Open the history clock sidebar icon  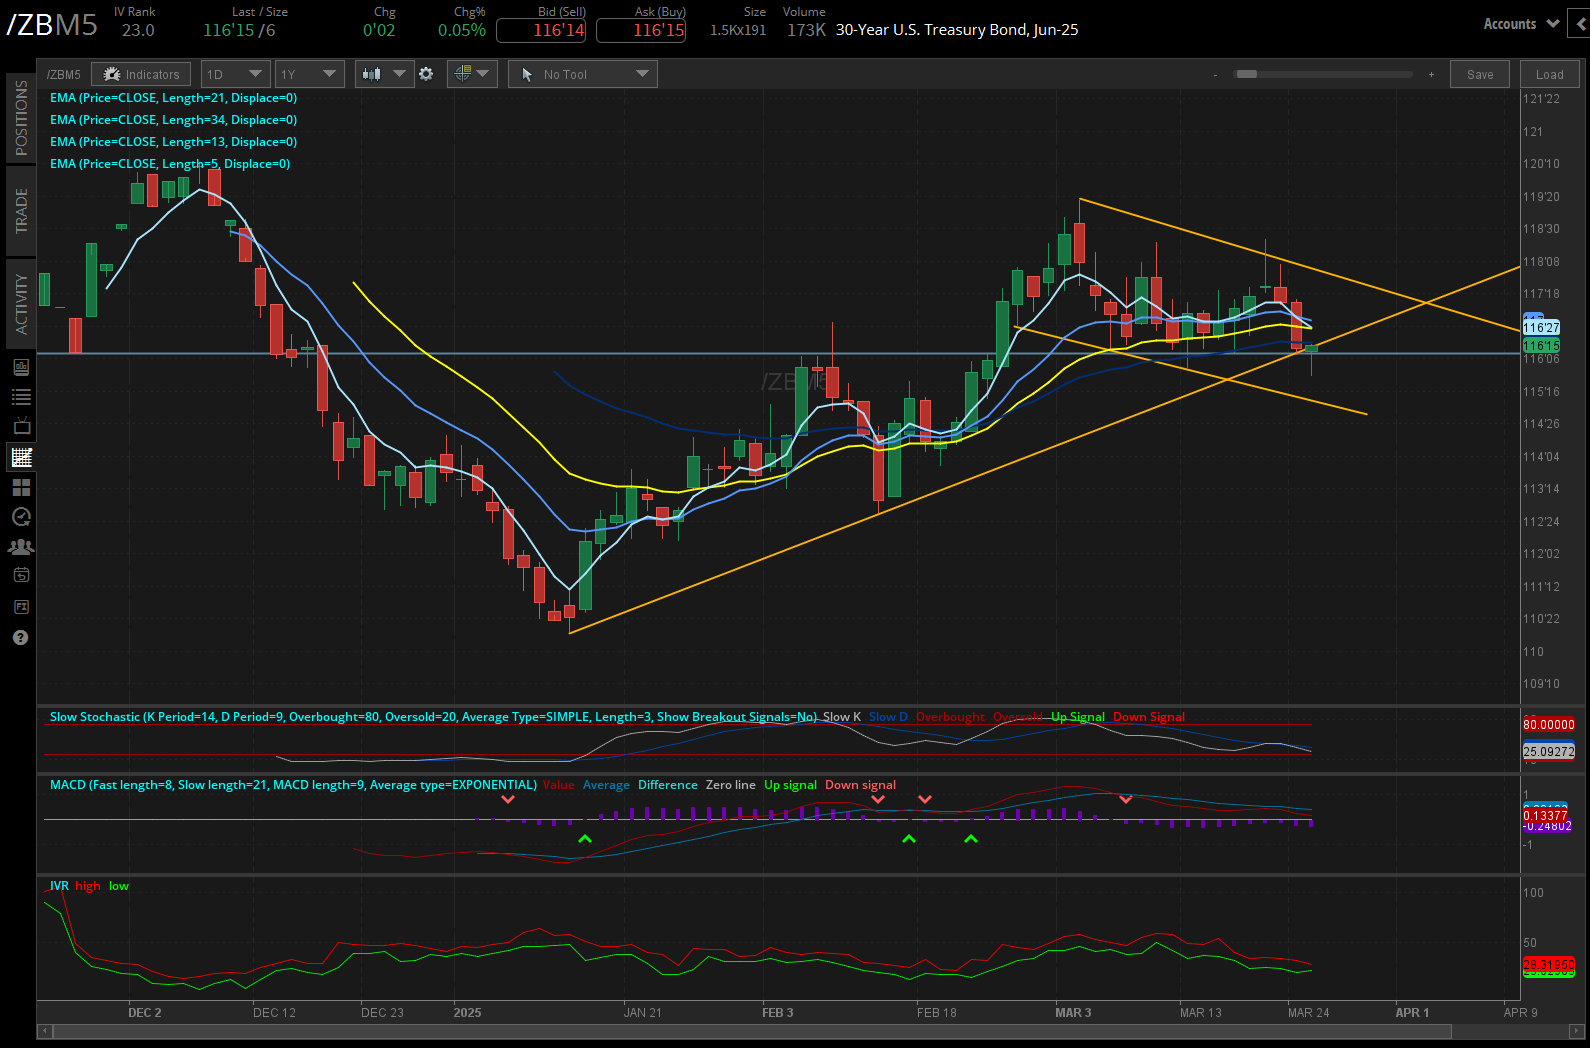point(21,517)
